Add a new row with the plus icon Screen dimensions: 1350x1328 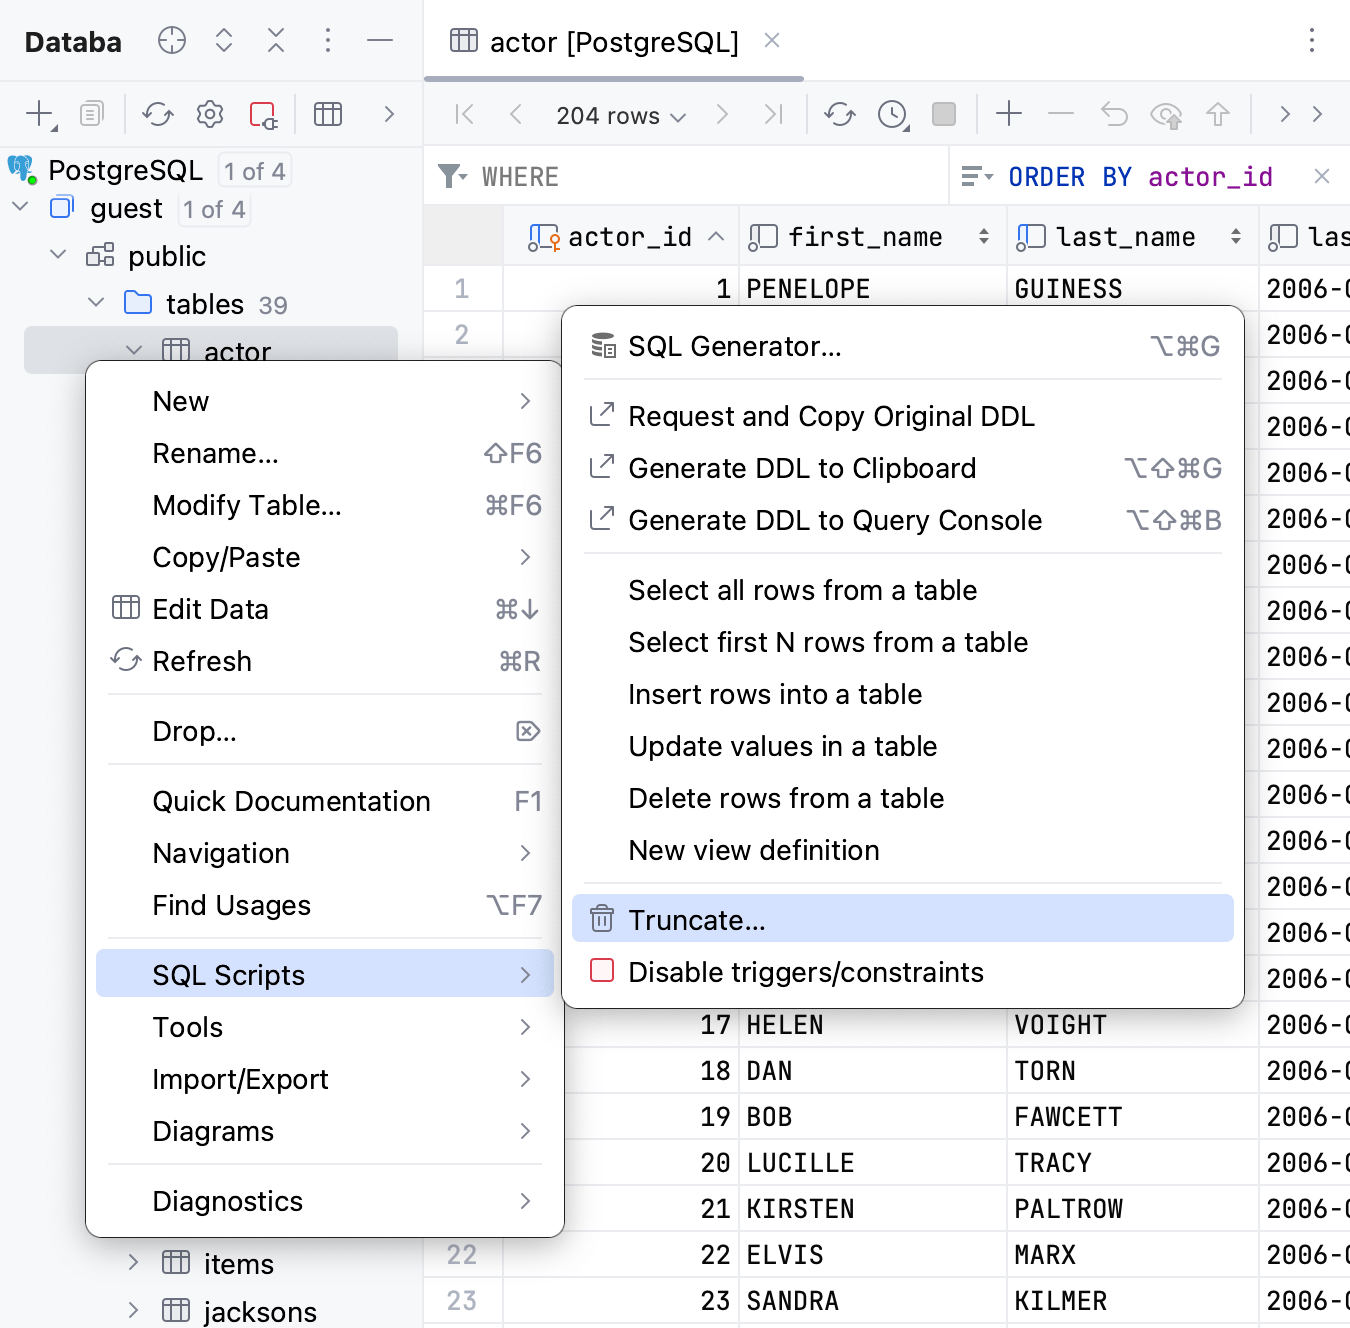(x=1009, y=114)
